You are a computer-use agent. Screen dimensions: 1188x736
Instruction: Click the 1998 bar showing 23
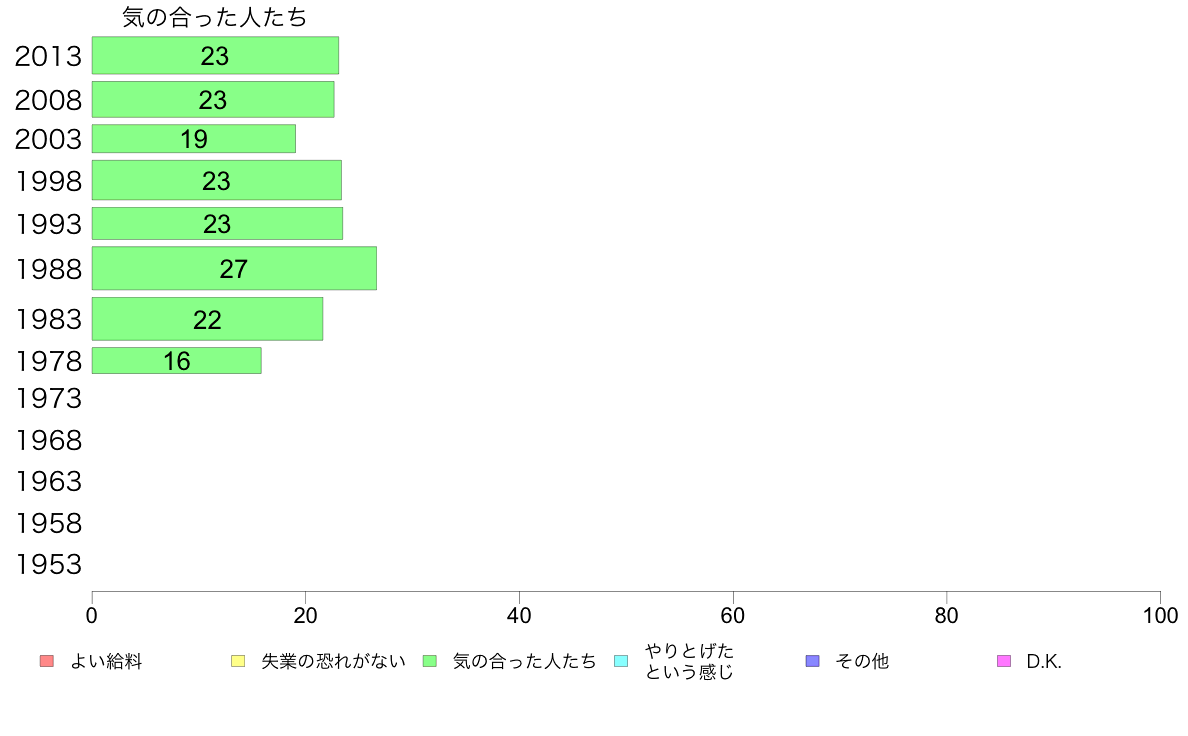pyautogui.click(x=217, y=180)
